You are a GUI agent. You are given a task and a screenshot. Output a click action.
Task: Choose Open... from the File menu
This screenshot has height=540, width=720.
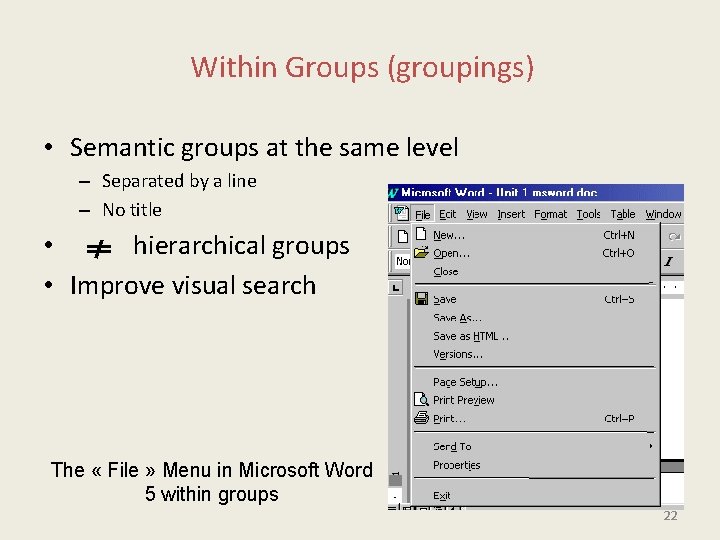(535, 253)
